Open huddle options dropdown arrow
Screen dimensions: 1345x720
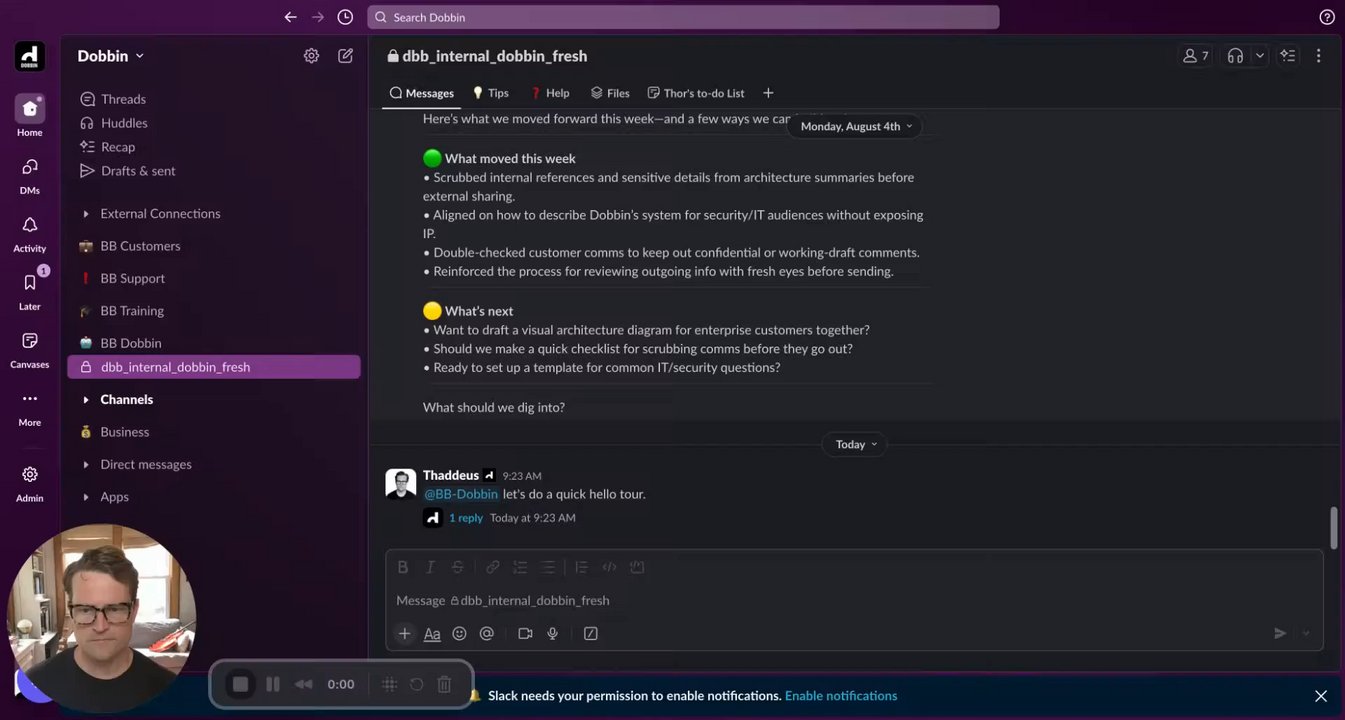pos(1259,56)
